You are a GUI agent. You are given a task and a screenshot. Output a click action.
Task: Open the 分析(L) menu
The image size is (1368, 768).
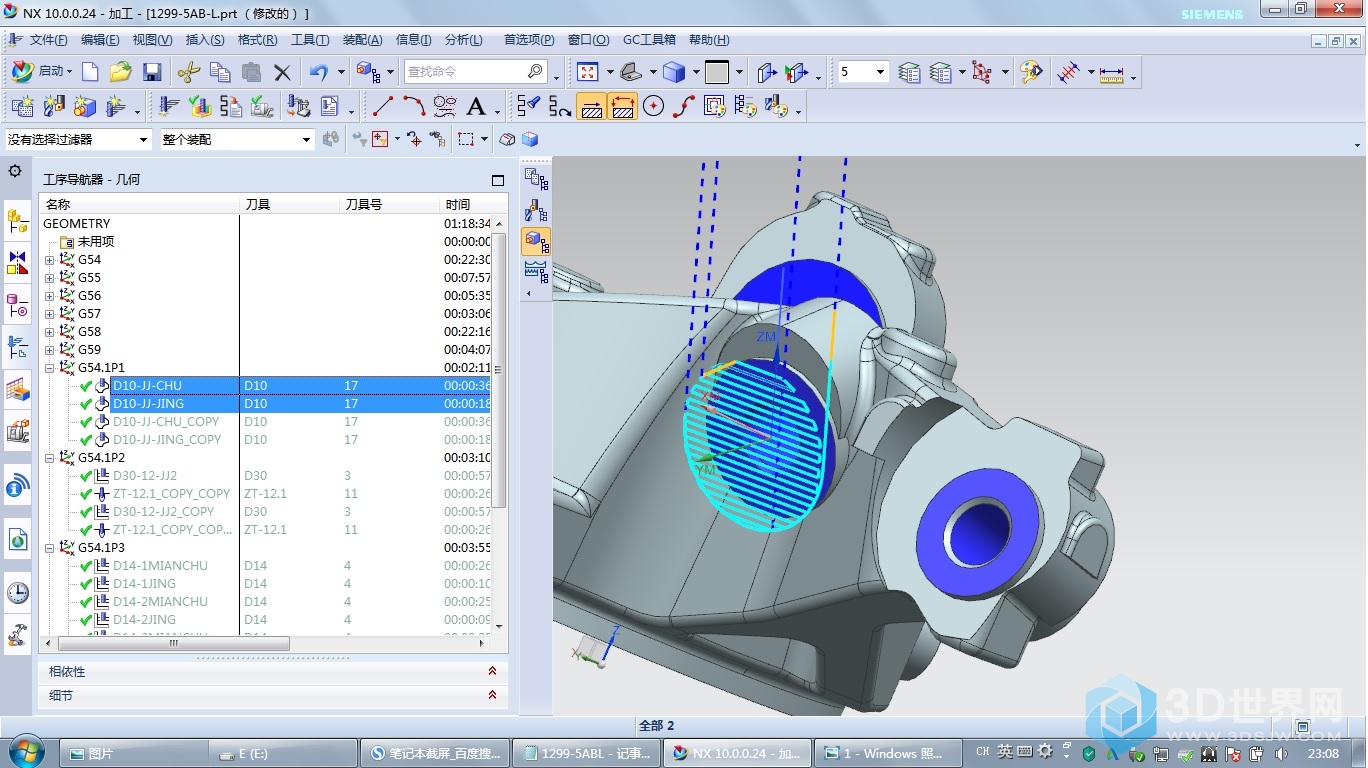[x=464, y=40]
